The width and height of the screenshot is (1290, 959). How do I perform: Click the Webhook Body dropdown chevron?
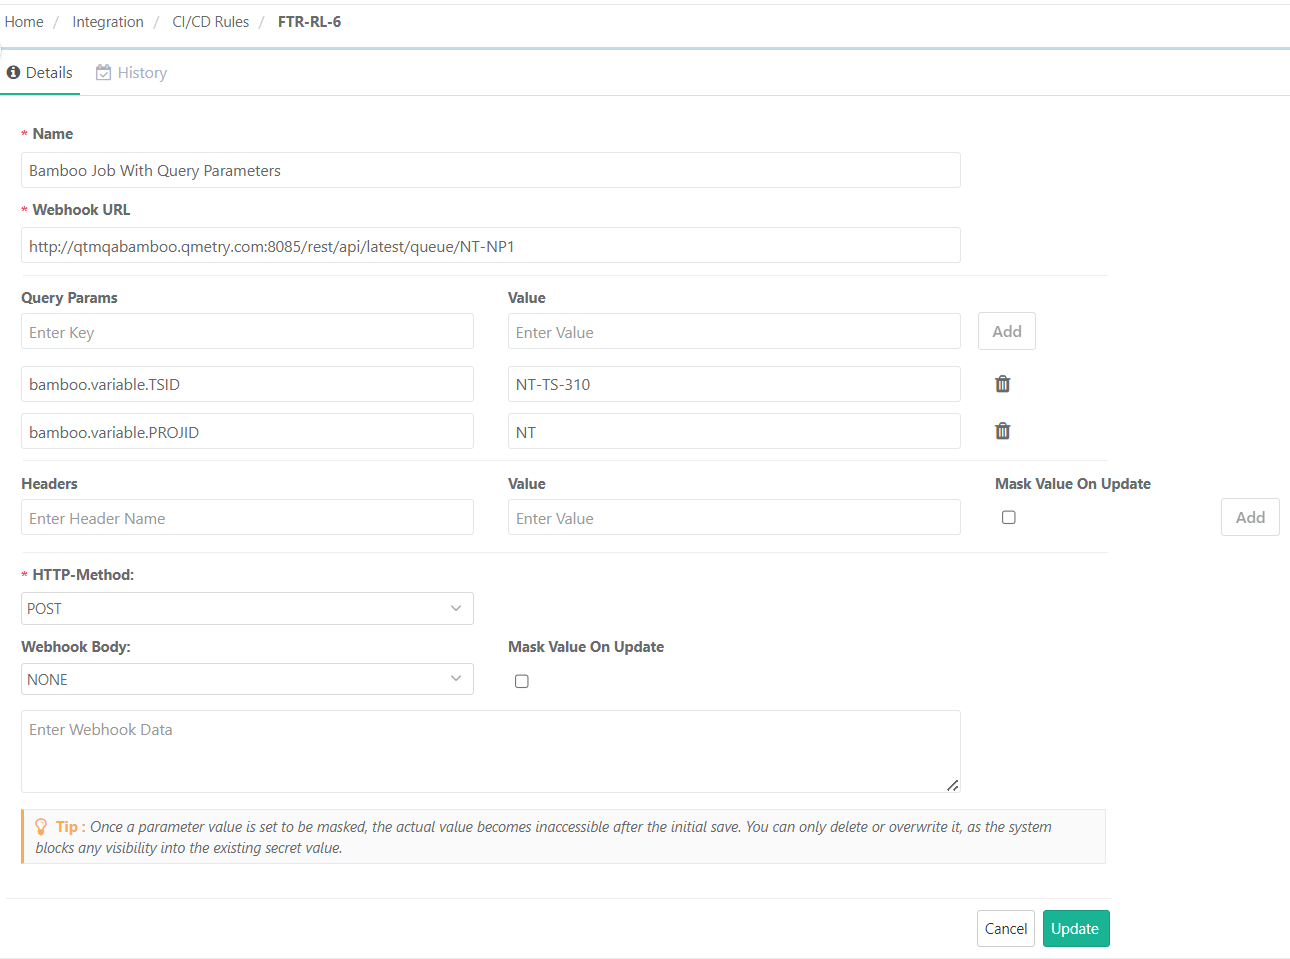point(456,679)
